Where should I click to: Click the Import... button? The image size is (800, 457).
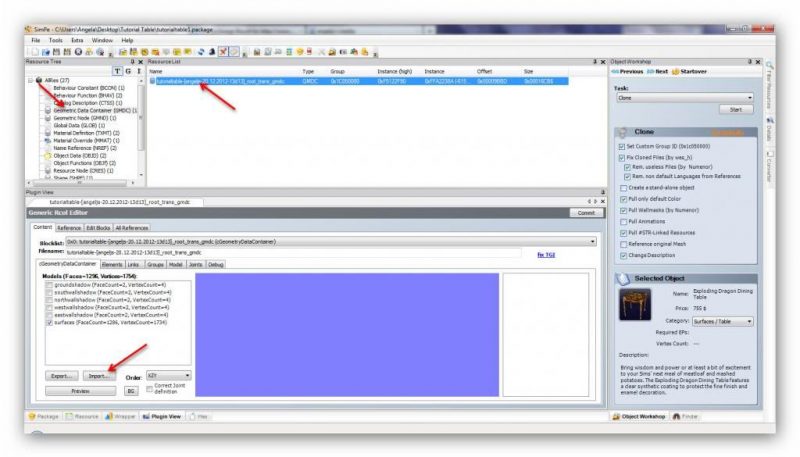99,376
